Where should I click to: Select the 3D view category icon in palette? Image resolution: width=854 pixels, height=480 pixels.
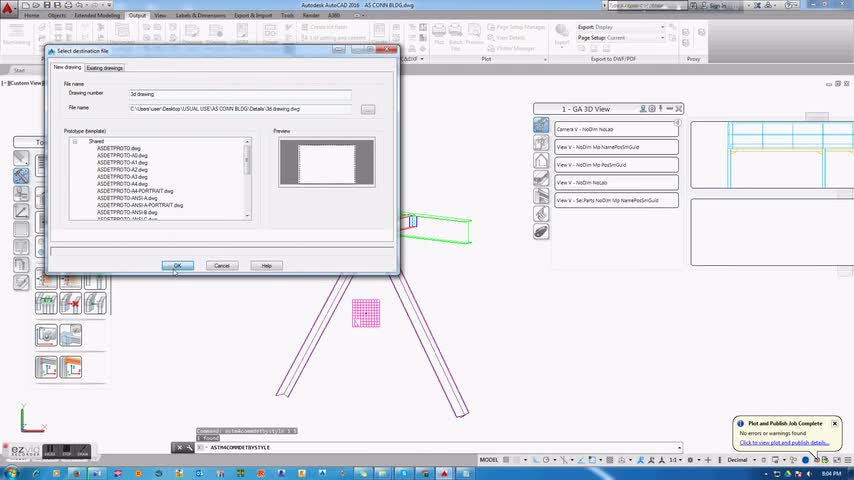click(x=541, y=125)
